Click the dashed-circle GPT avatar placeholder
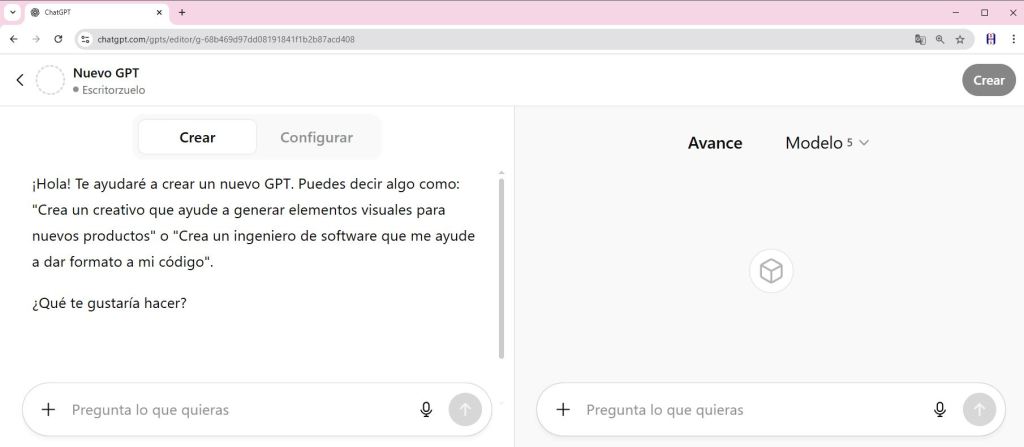The height and width of the screenshot is (447, 1024). 50,80
